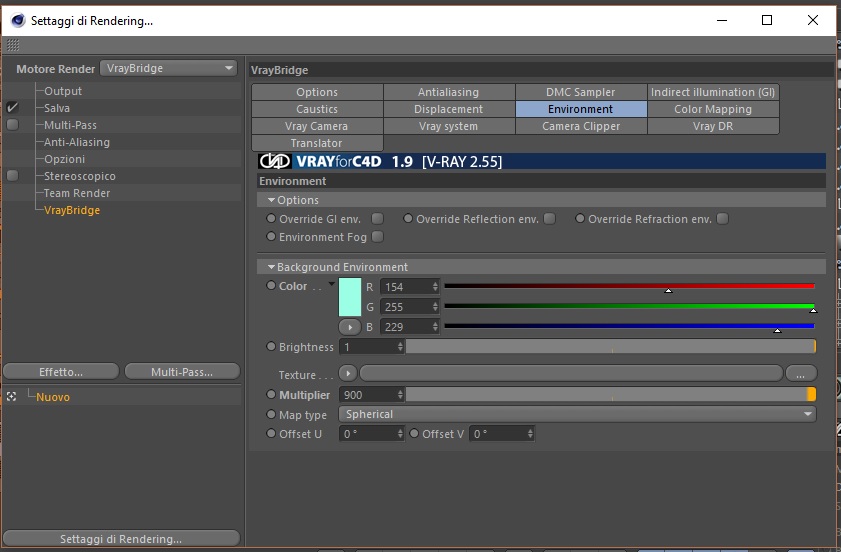Open the Indirect illumination (GI) tab
The width and height of the screenshot is (841, 552).
[x=713, y=92]
